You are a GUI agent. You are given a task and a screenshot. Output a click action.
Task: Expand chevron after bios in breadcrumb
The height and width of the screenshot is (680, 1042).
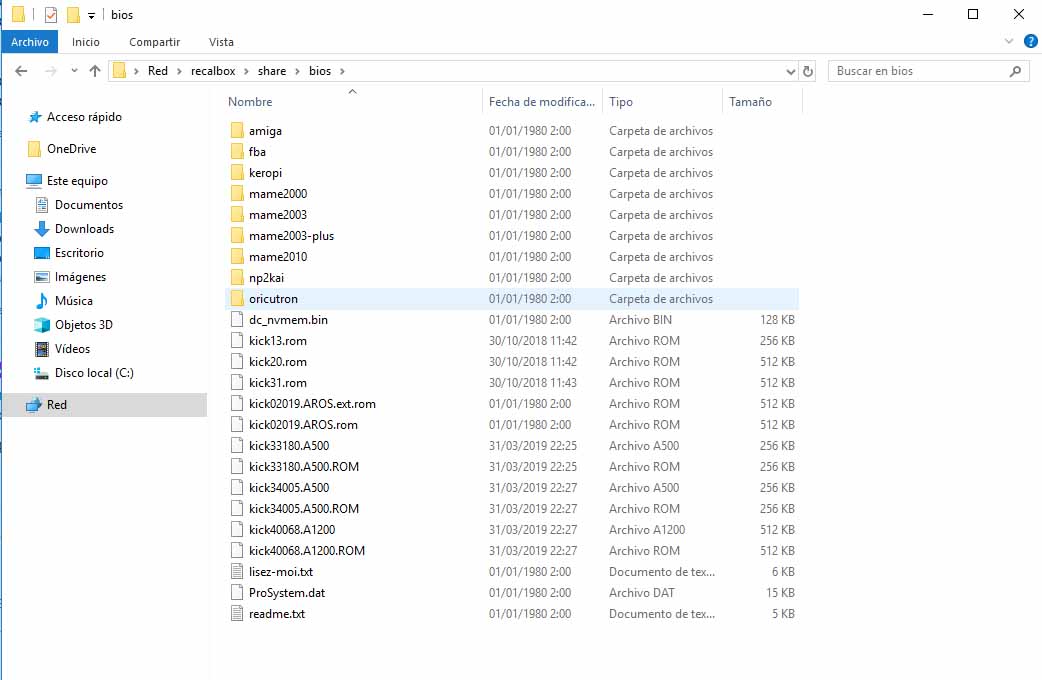pos(342,71)
